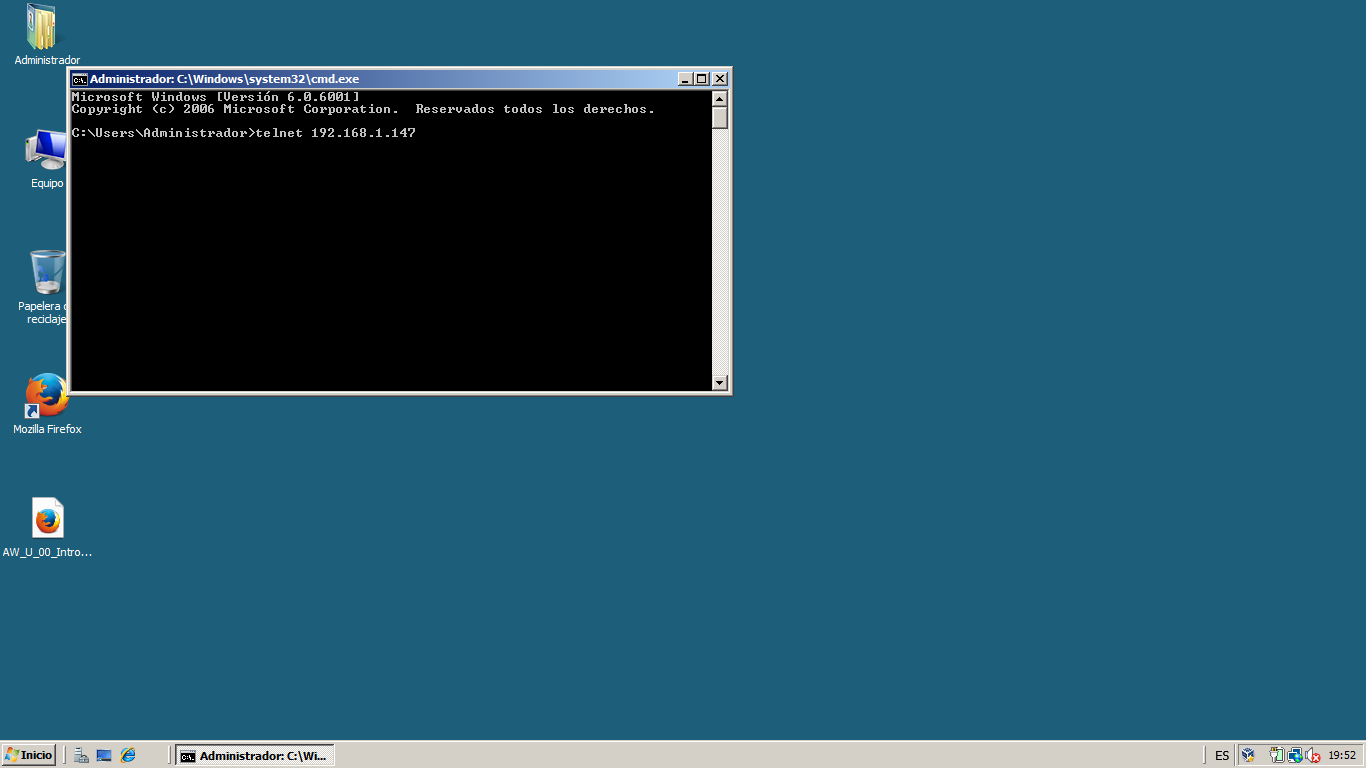
Task: Open the network connection tray icon
Action: tap(1295, 756)
